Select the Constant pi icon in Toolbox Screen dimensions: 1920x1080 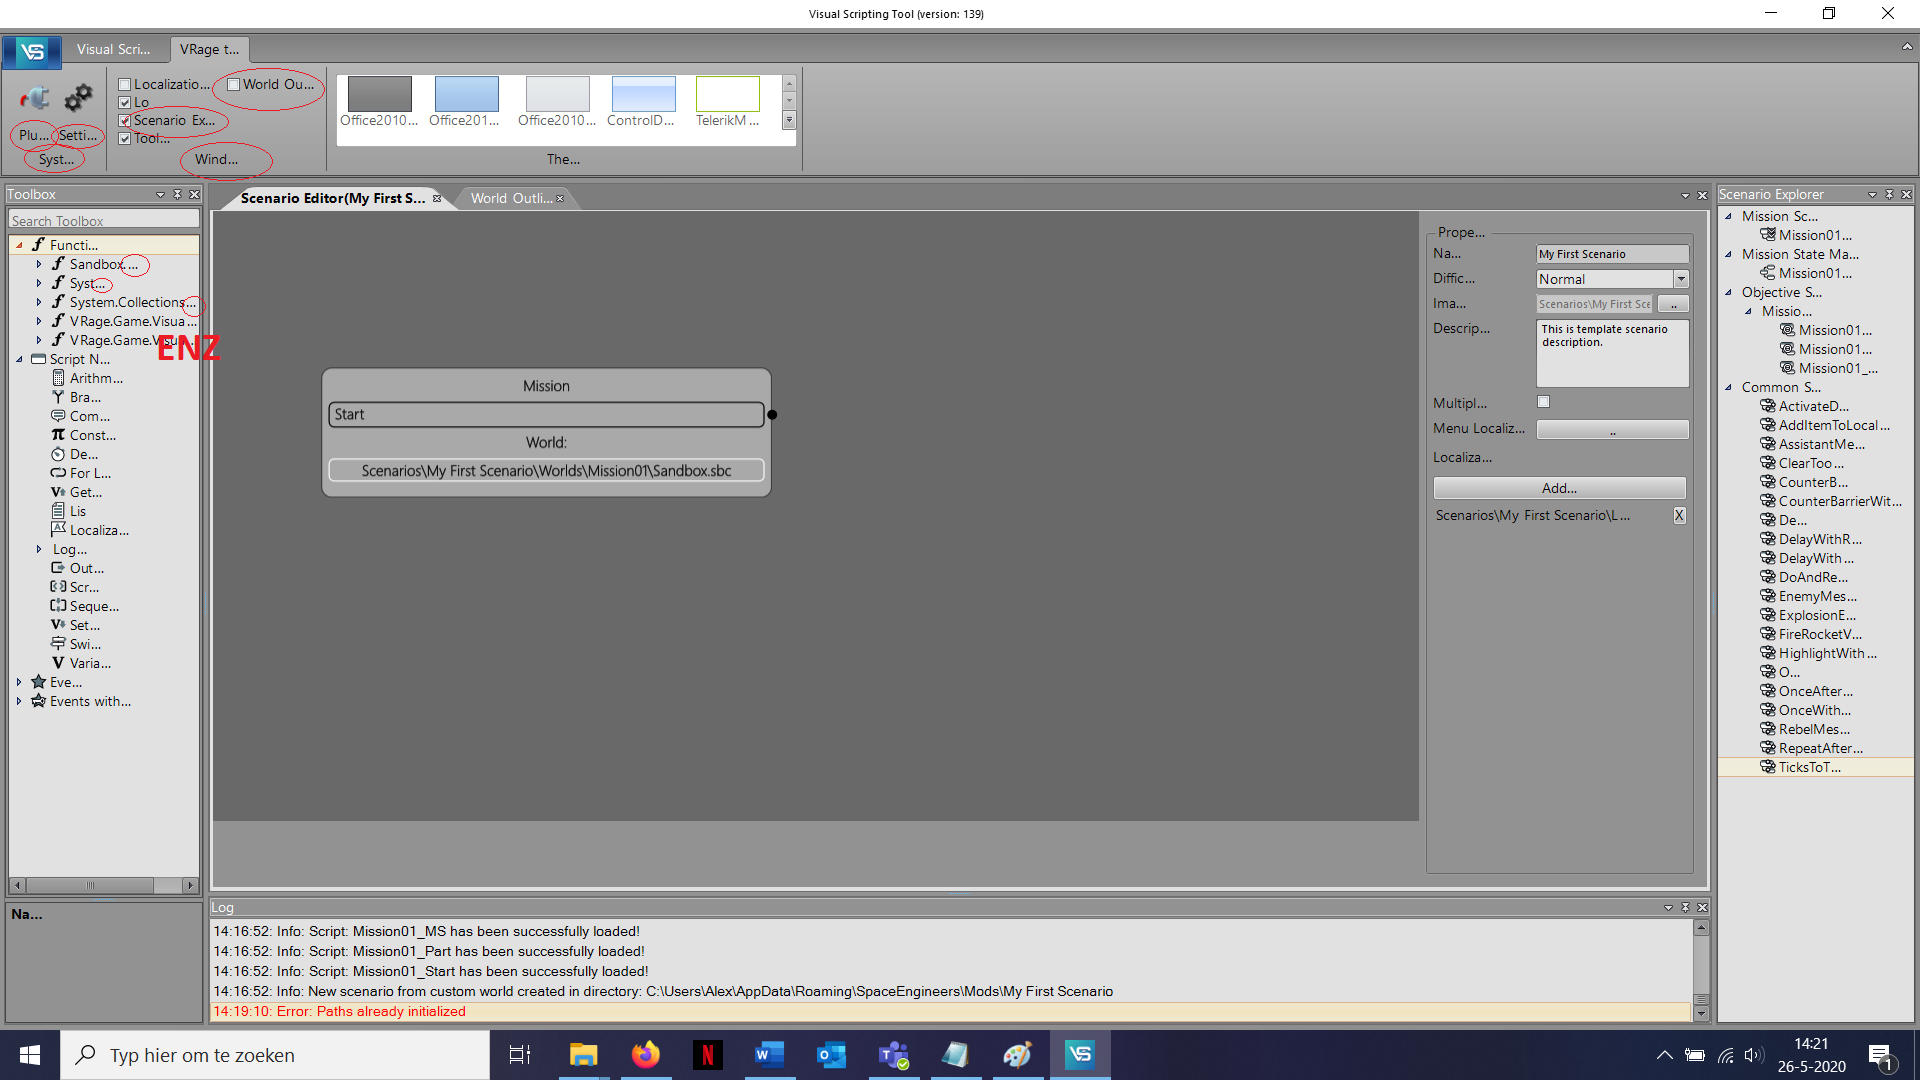58,435
